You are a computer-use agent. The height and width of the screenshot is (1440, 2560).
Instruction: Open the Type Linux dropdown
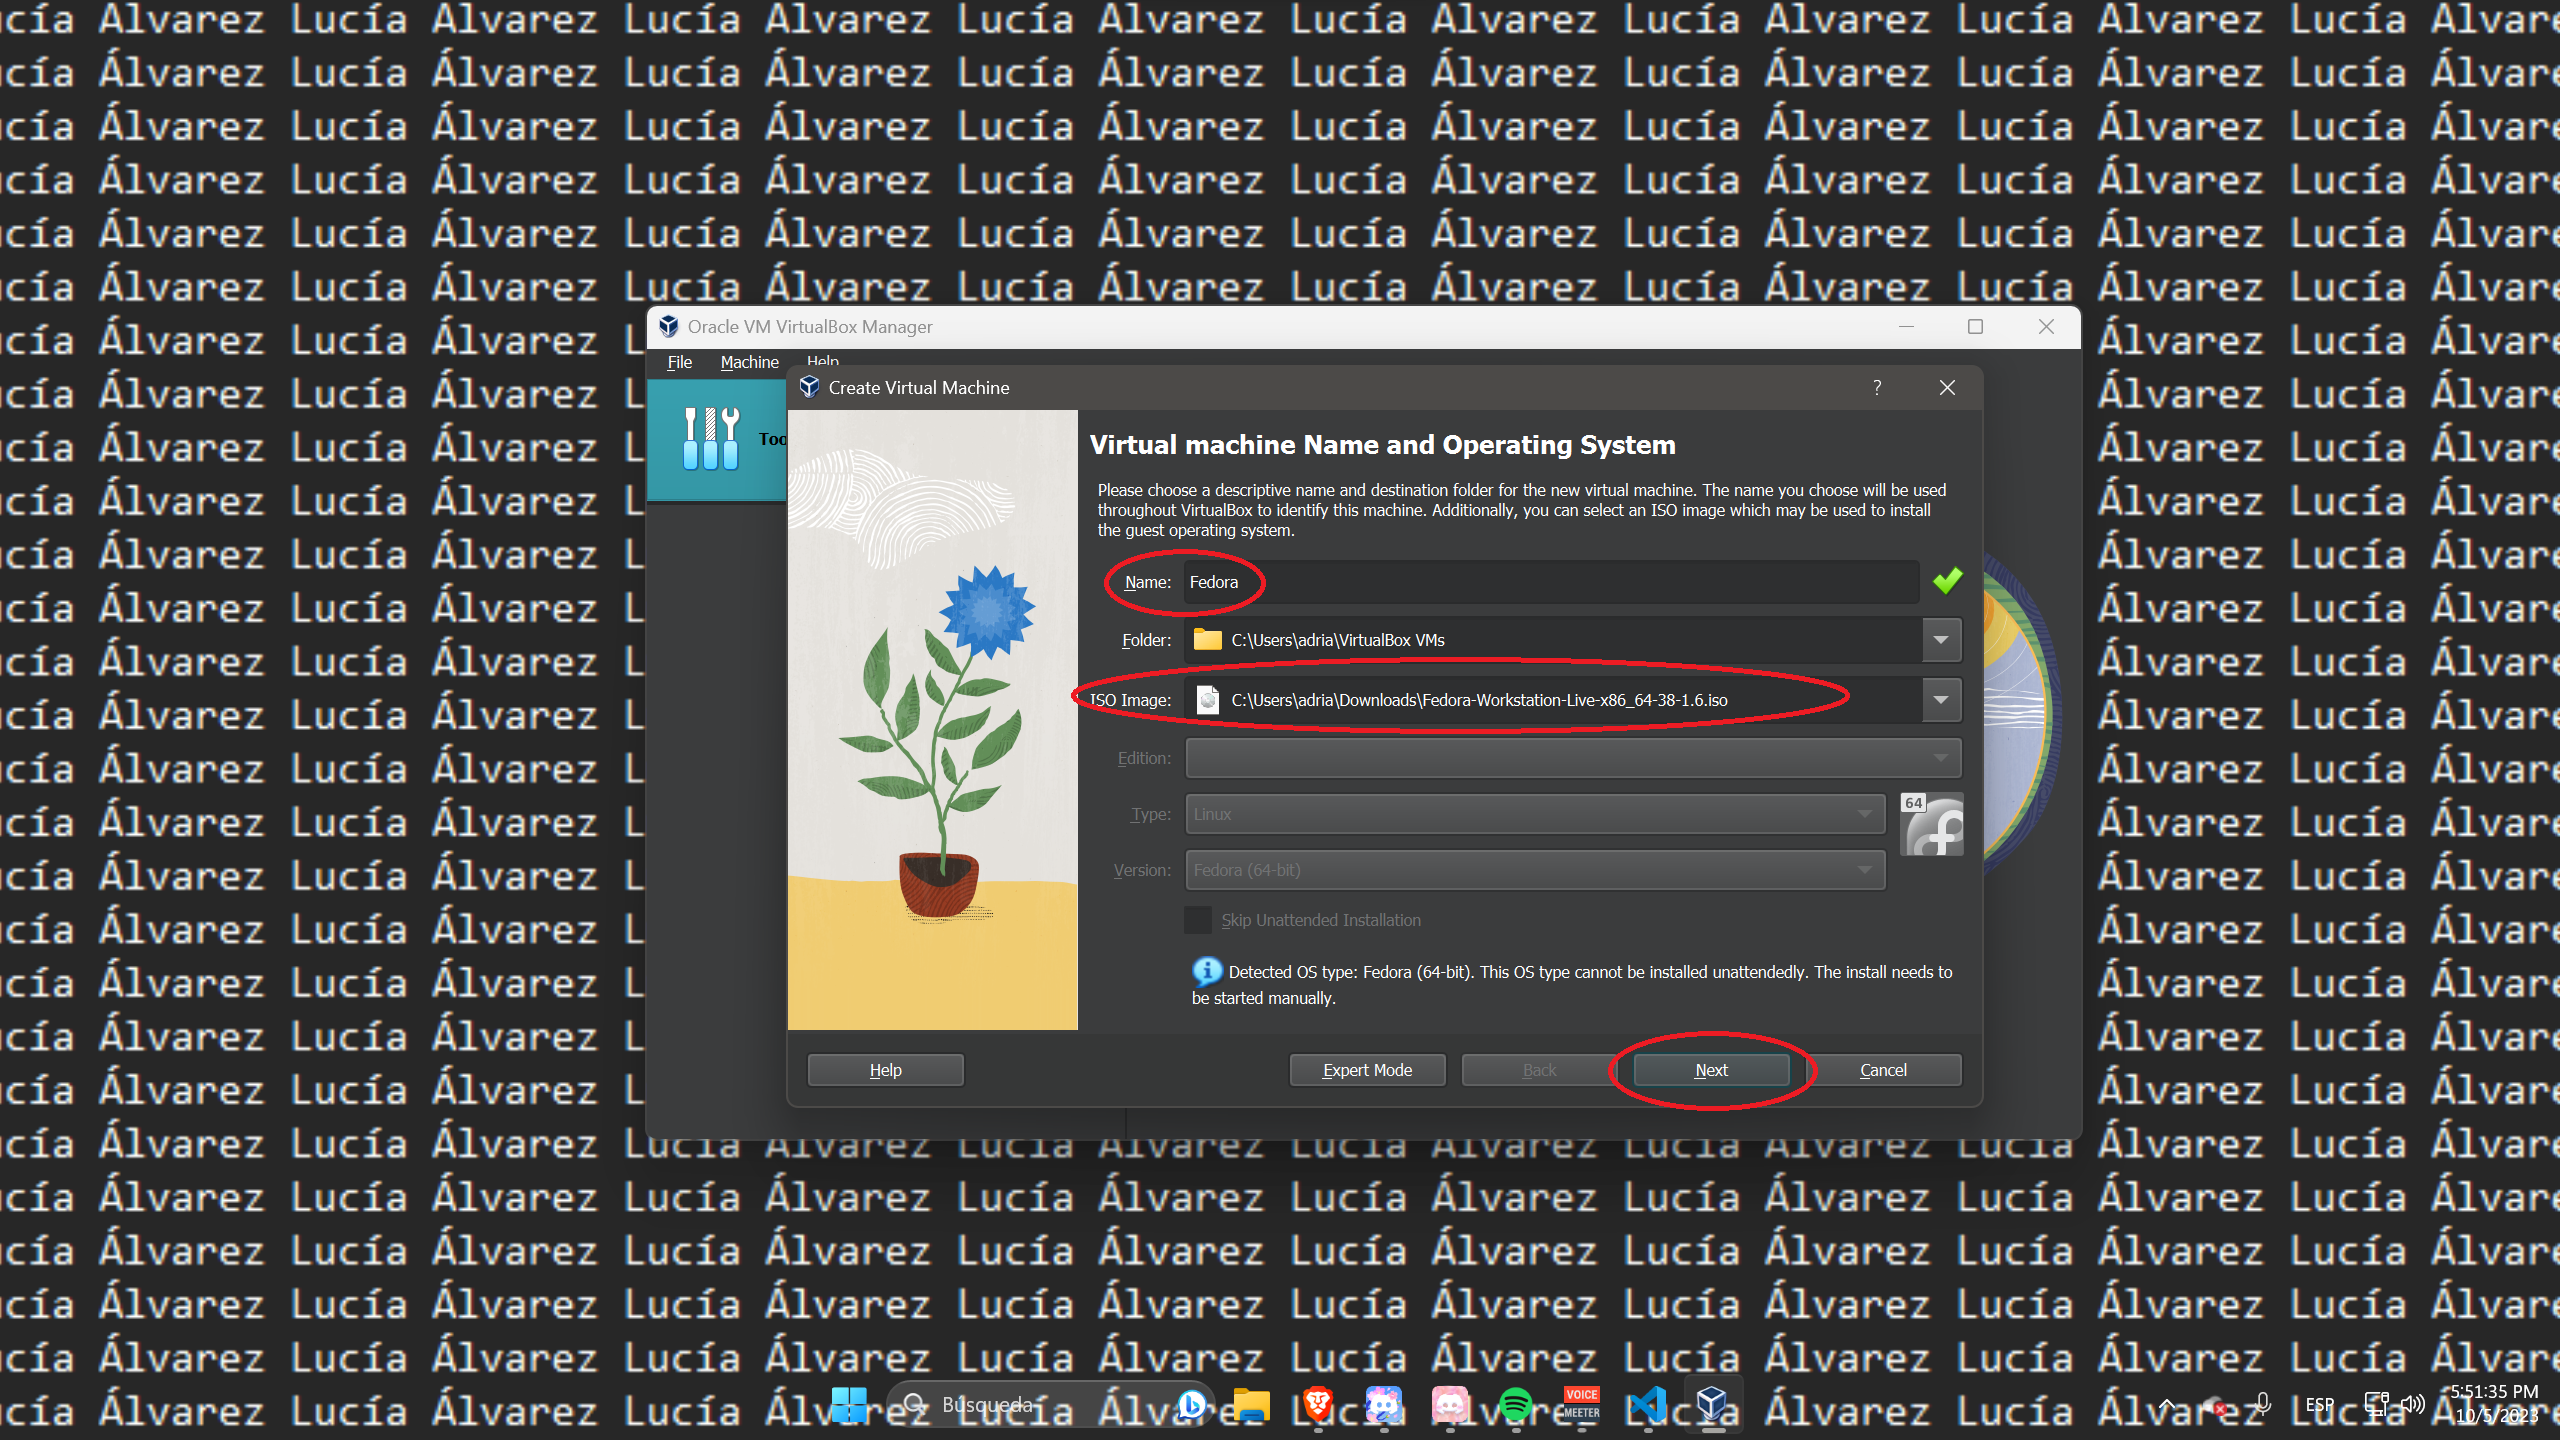(x=1535, y=814)
